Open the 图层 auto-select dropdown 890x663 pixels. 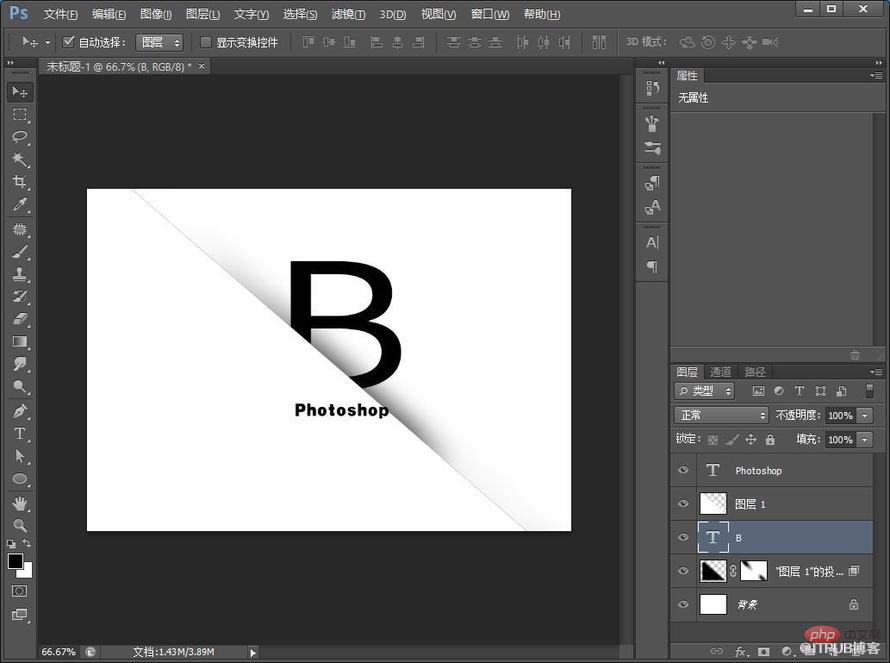coord(159,42)
